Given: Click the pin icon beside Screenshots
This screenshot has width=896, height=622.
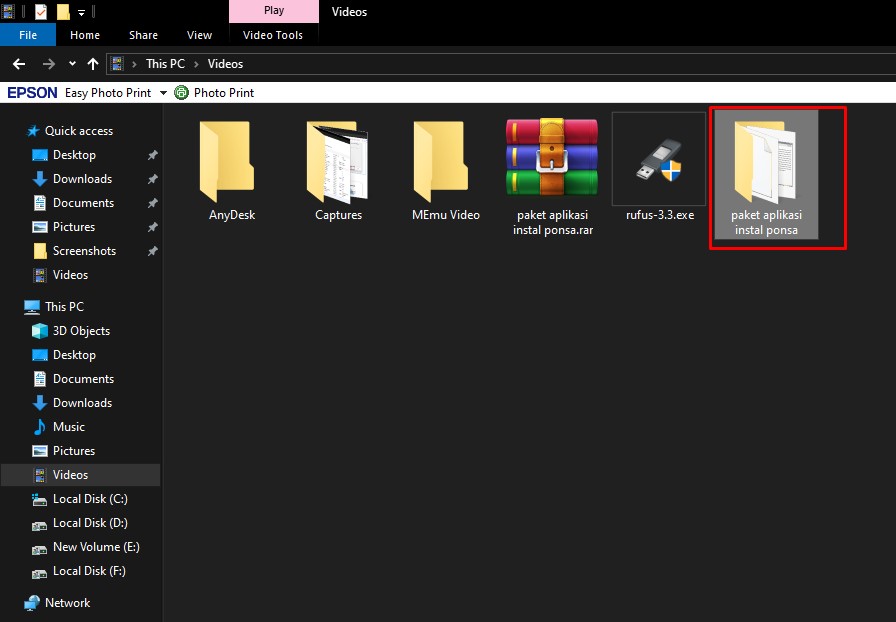Looking at the screenshot, I should (153, 251).
